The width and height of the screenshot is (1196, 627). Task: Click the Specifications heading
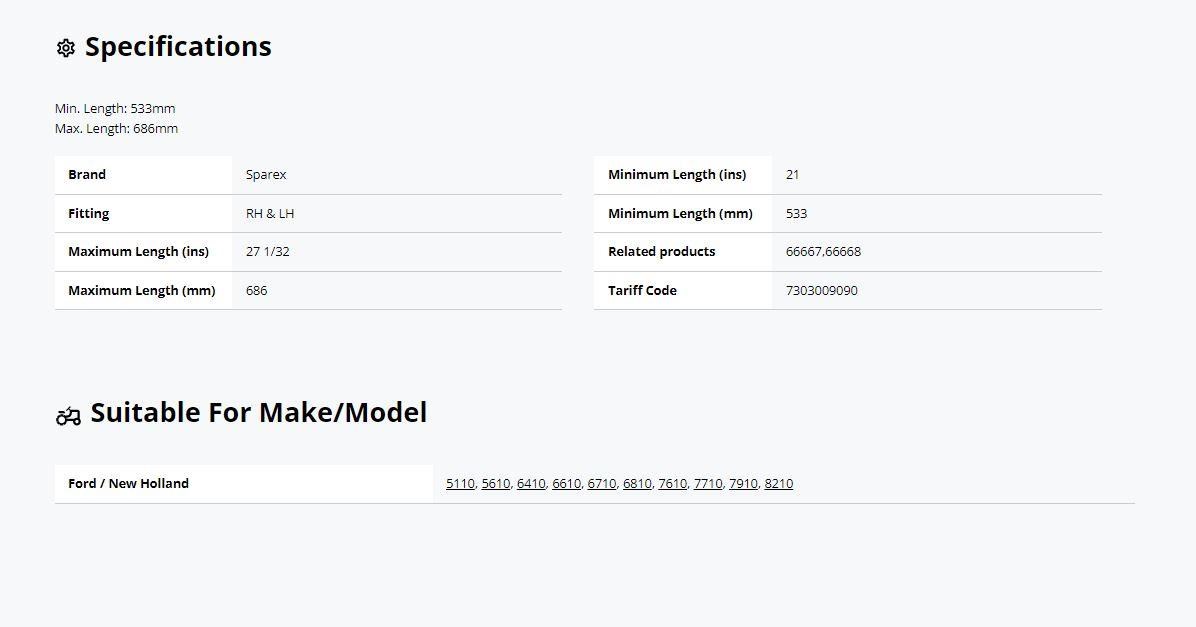click(178, 47)
